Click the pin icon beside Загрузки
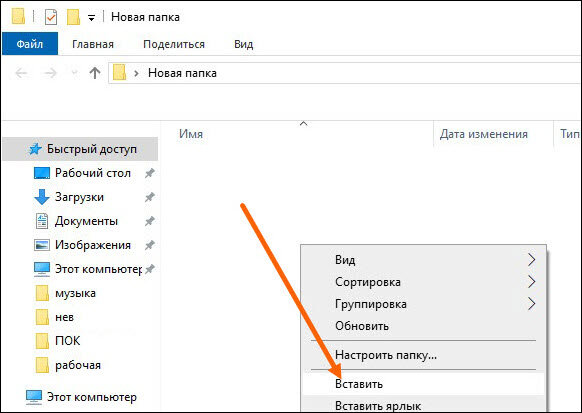Image resolution: width=582 pixels, height=413 pixels. point(150,197)
